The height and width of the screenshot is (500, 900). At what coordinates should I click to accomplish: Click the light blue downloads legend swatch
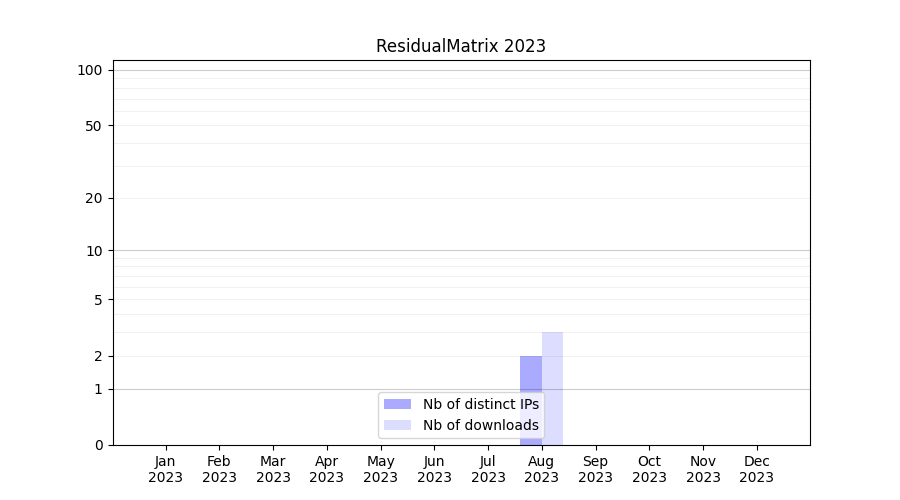[x=397, y=425]
